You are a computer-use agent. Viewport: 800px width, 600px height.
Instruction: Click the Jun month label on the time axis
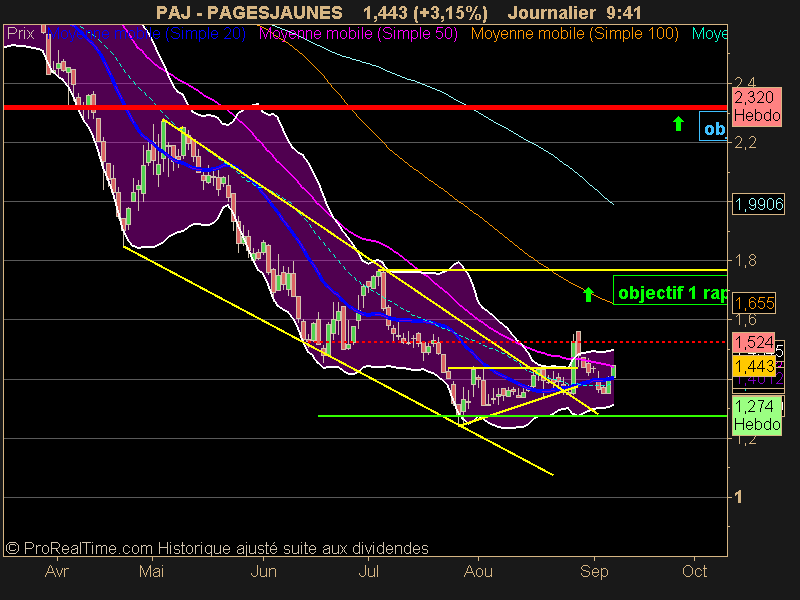[263, 571]
